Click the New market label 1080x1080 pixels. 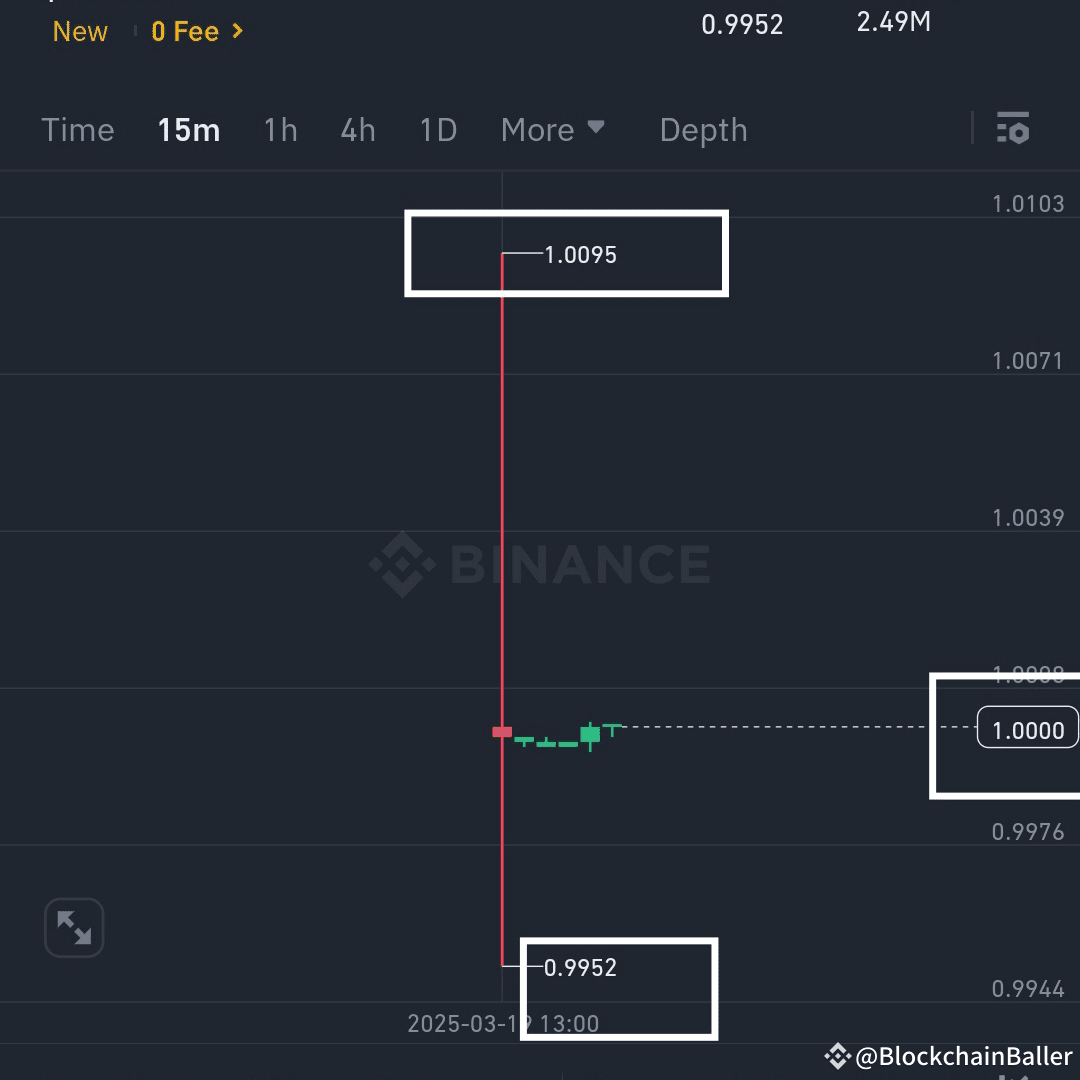click(x=80, y=31)
